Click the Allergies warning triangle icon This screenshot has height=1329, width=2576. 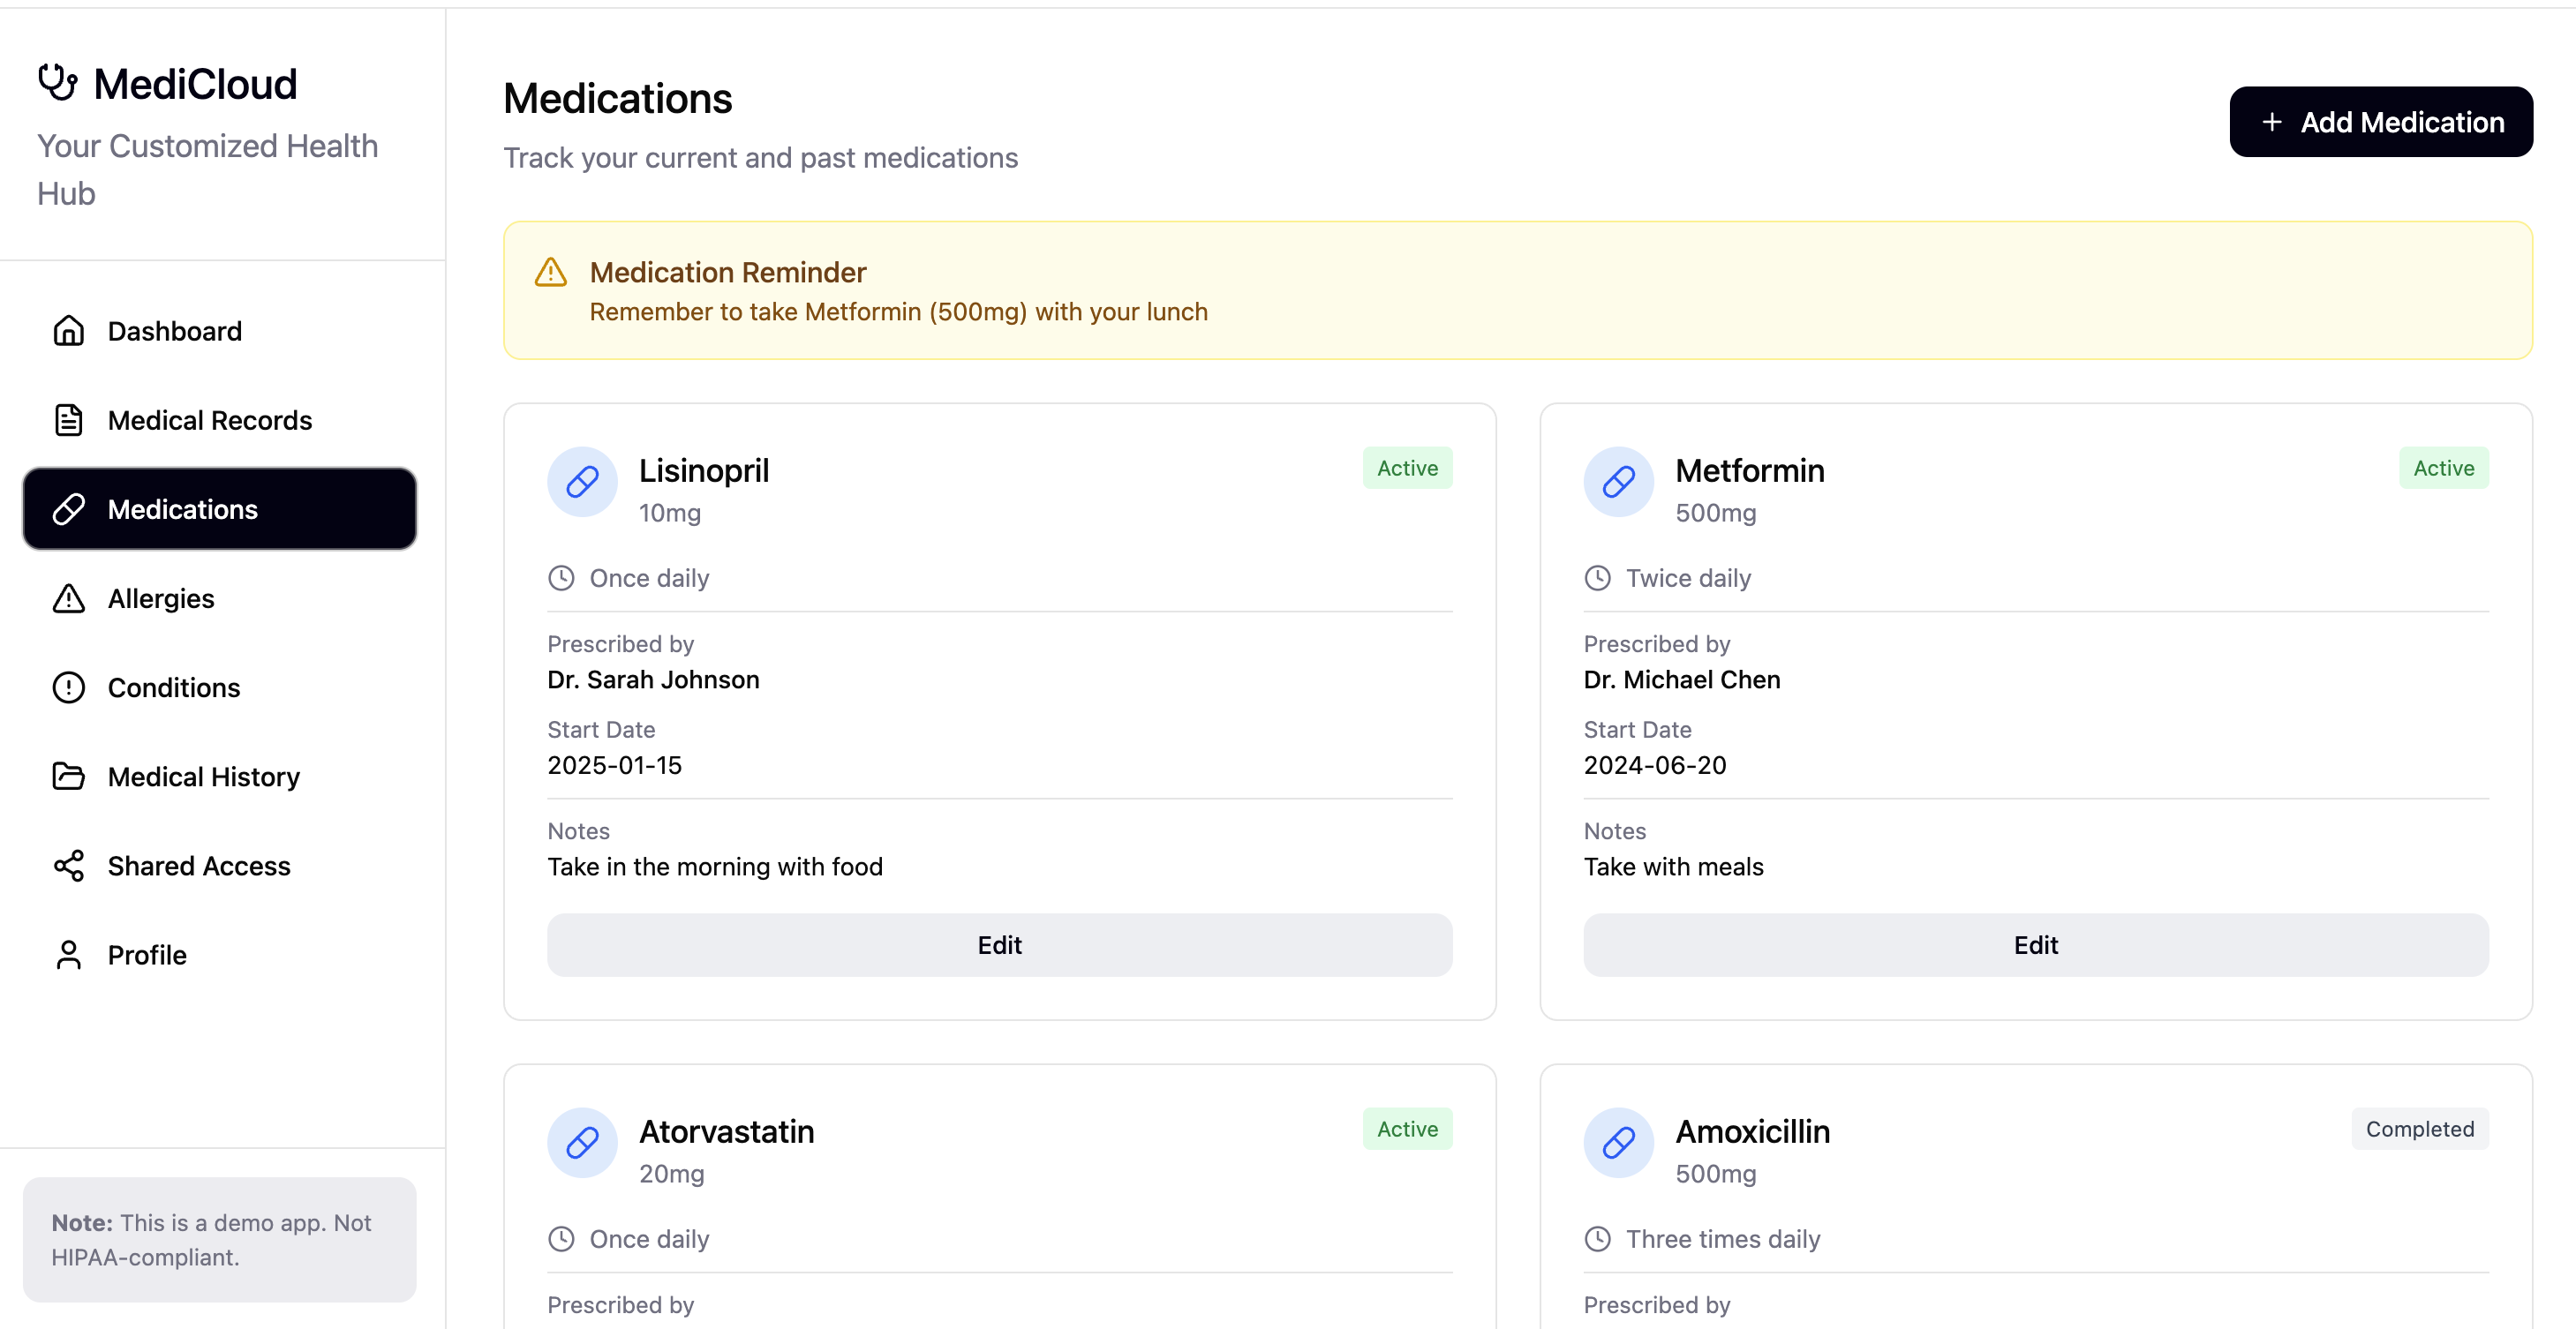(x=68, y=598)
